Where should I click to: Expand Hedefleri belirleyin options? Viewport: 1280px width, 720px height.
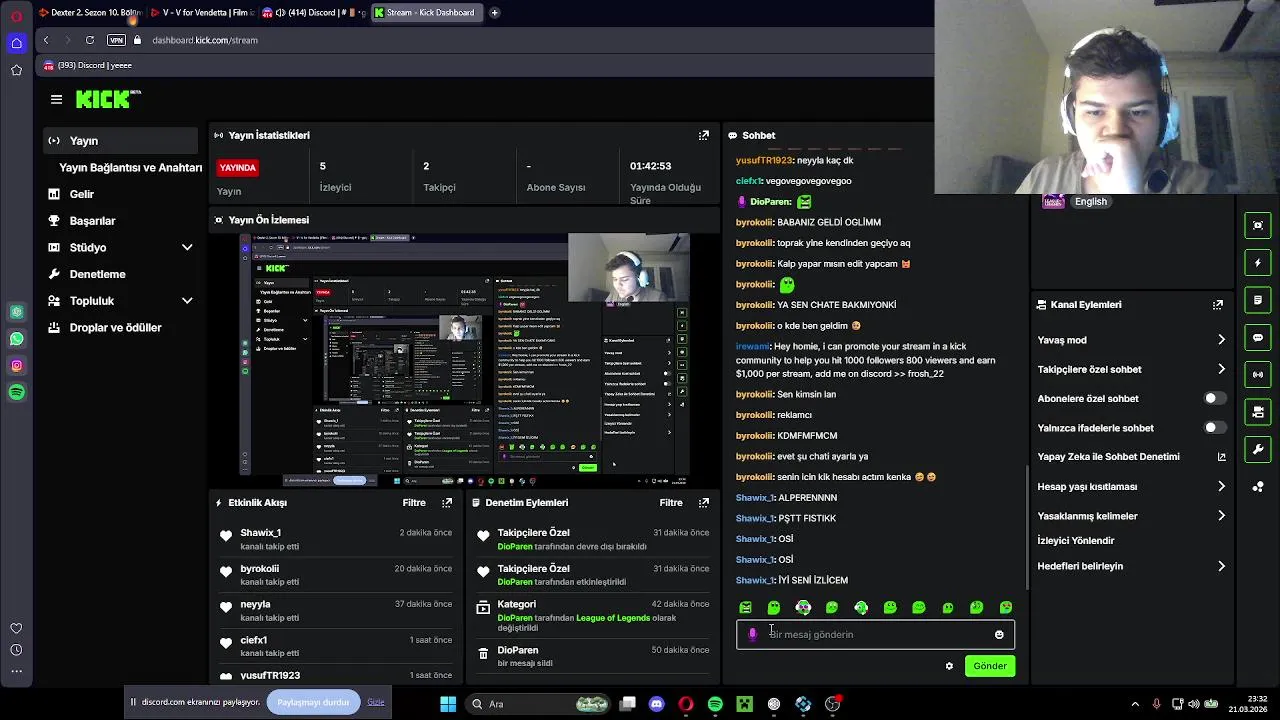(x=1221, y=566)
